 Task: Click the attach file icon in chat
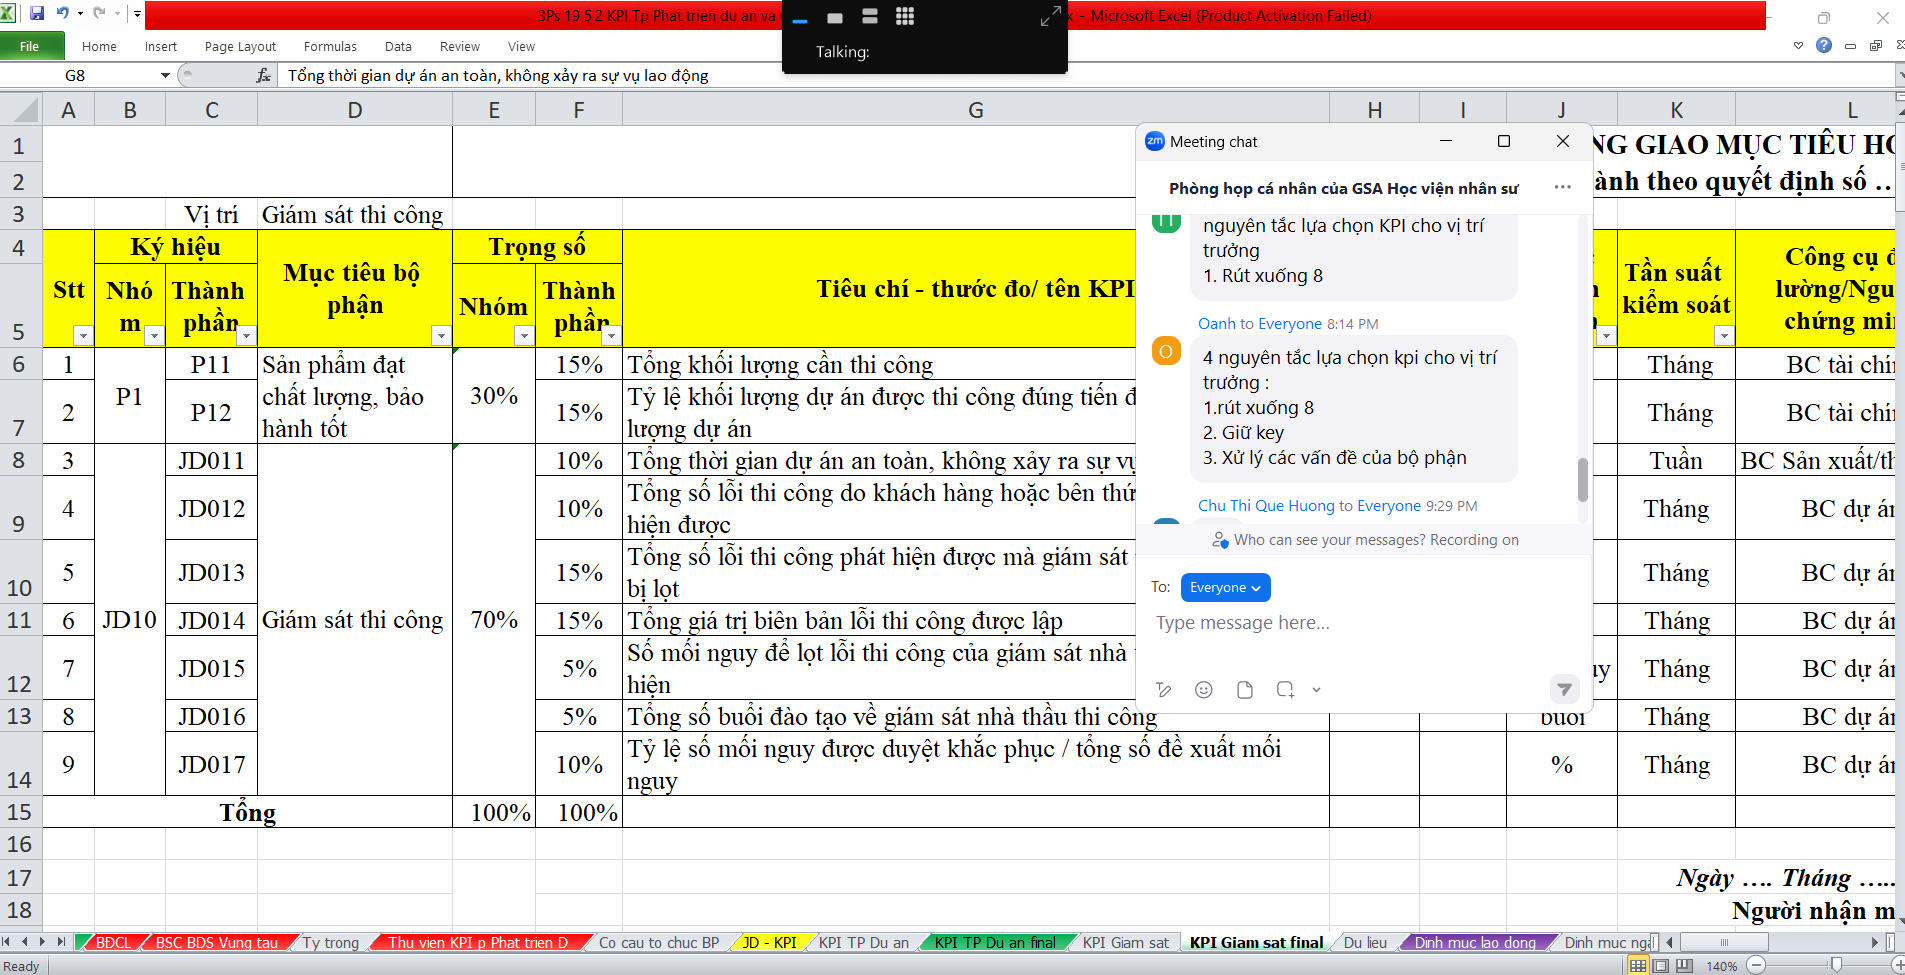(1245, 690)
